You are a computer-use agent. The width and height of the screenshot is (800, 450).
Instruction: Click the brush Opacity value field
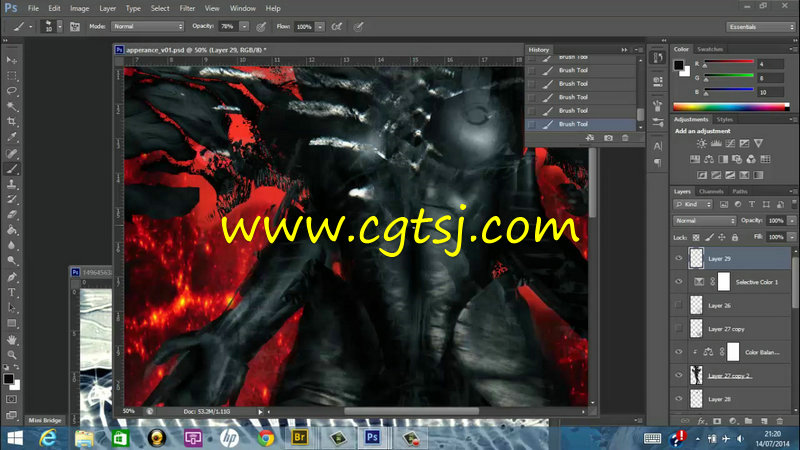228,27
